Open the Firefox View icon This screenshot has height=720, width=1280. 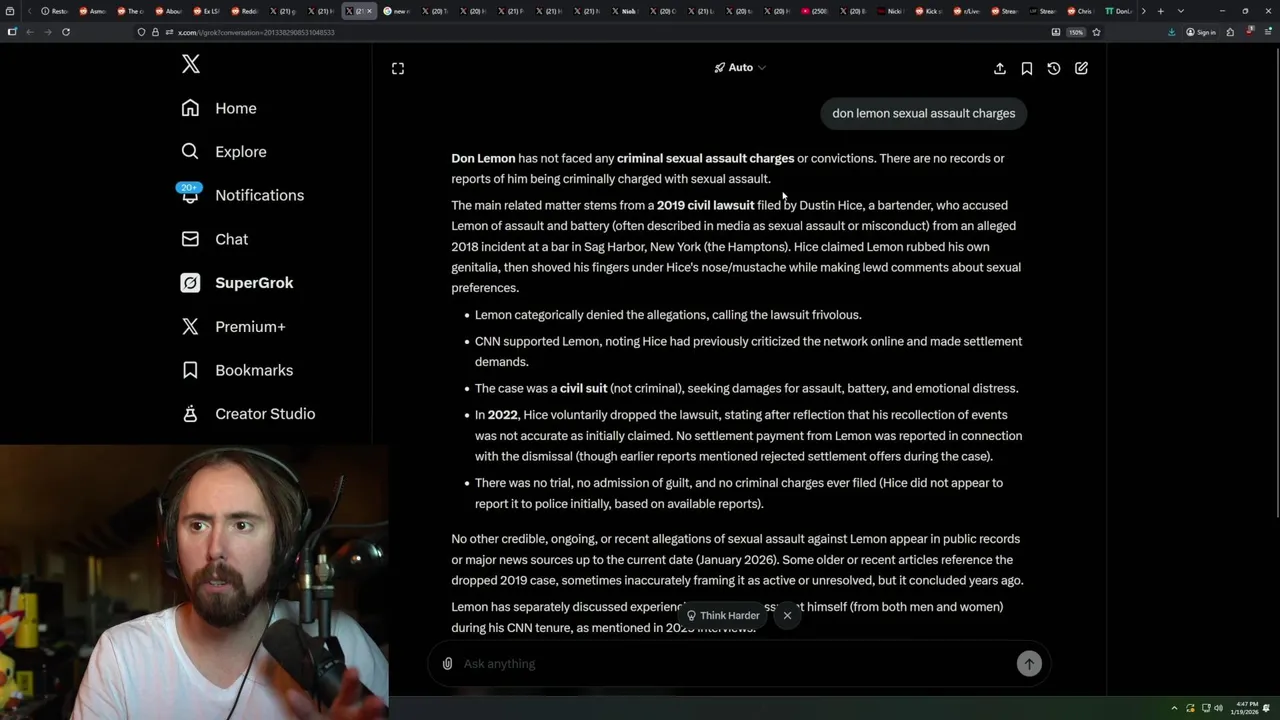(10, 11)
